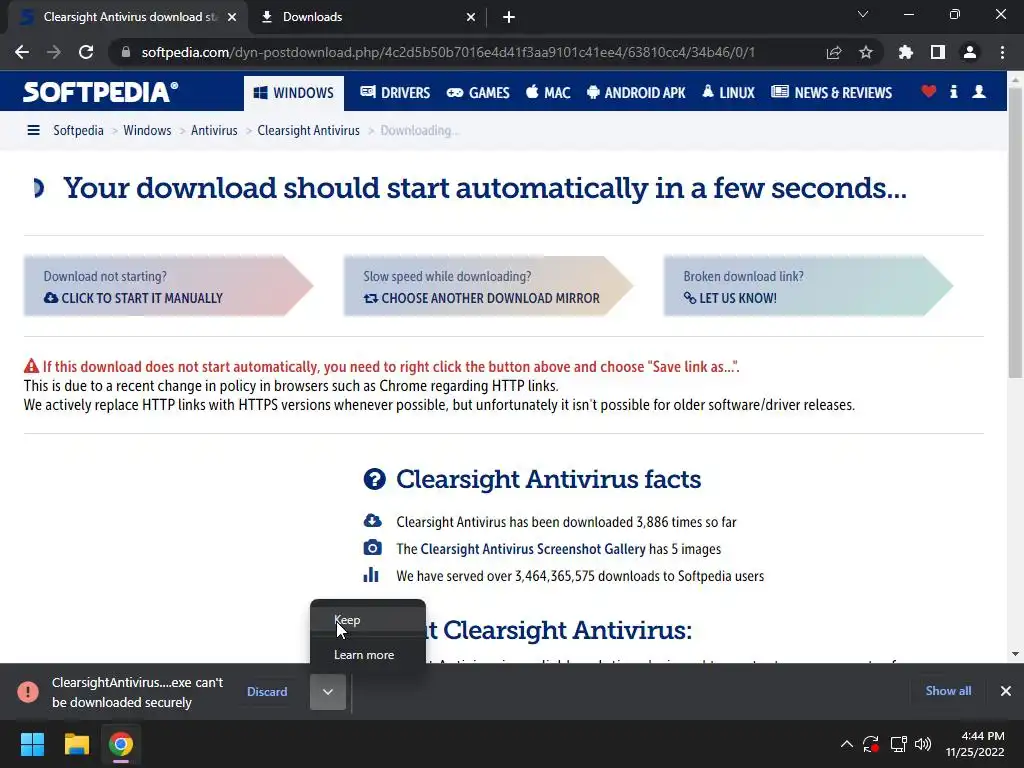Go to Windows breadcrumb link
This screenshot has width=1024, height=768.
(x=147, y=131)
